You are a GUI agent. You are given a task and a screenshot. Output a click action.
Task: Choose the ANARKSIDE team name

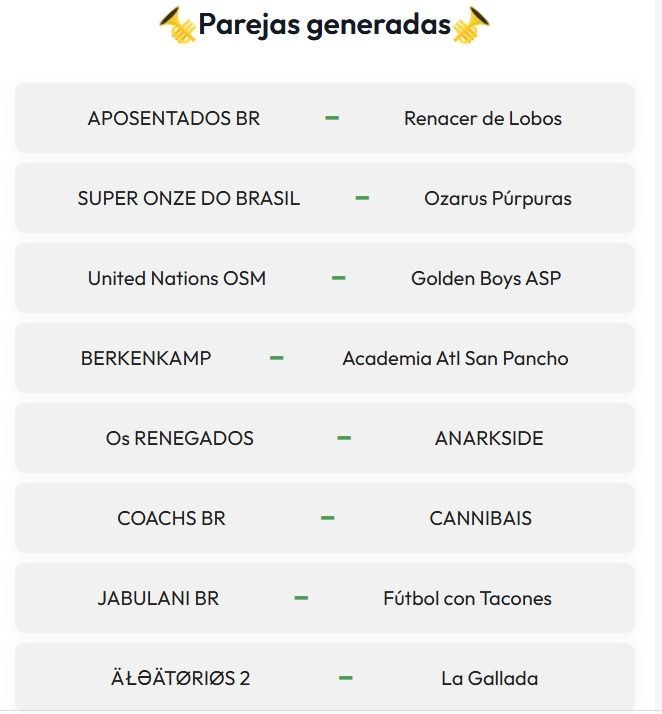[489, 438]
